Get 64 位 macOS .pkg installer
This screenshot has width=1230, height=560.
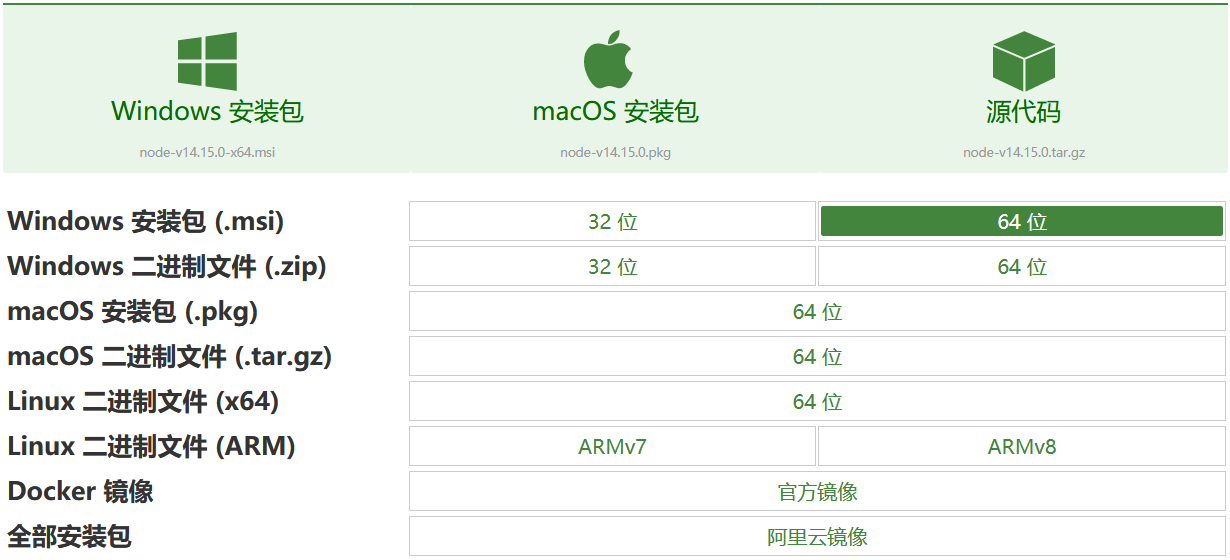pyautogui.click(x=817, y=311)
